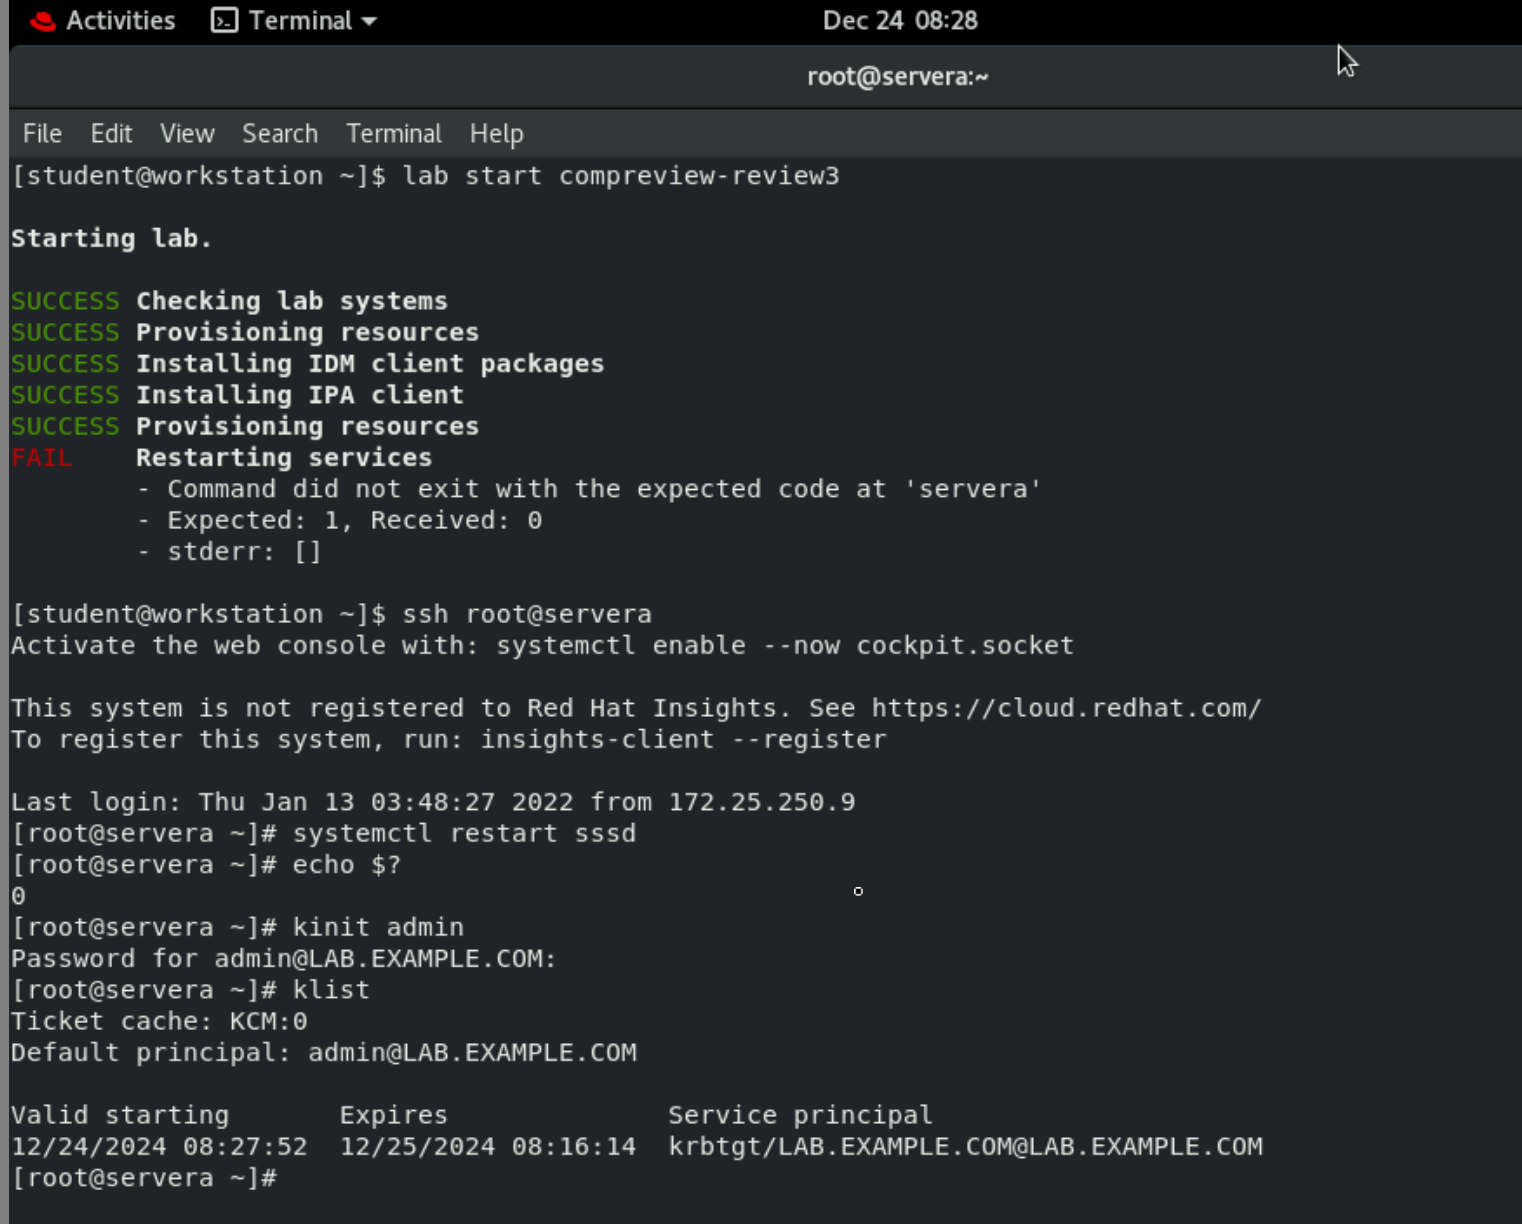
Task: Click the krbtgt/LAB.EXAMPLE.COM service principal text
Action: click(964, 1146)
